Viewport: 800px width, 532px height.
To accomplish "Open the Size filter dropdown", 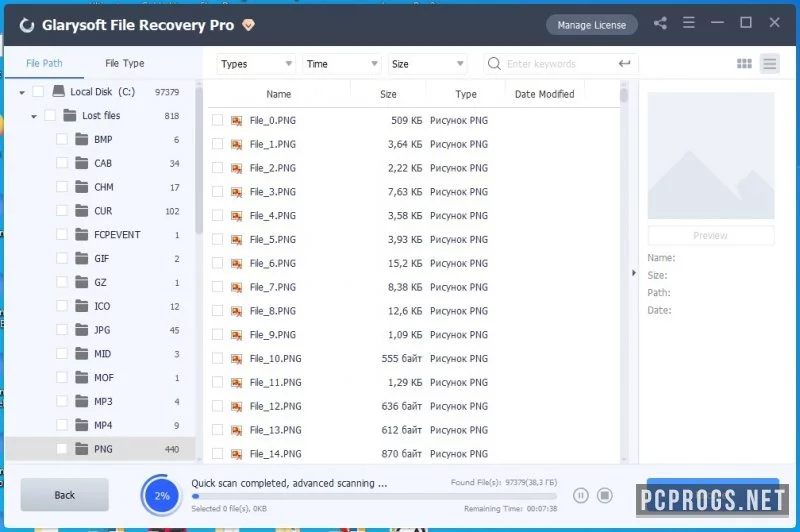I will (x=427, y=64).
